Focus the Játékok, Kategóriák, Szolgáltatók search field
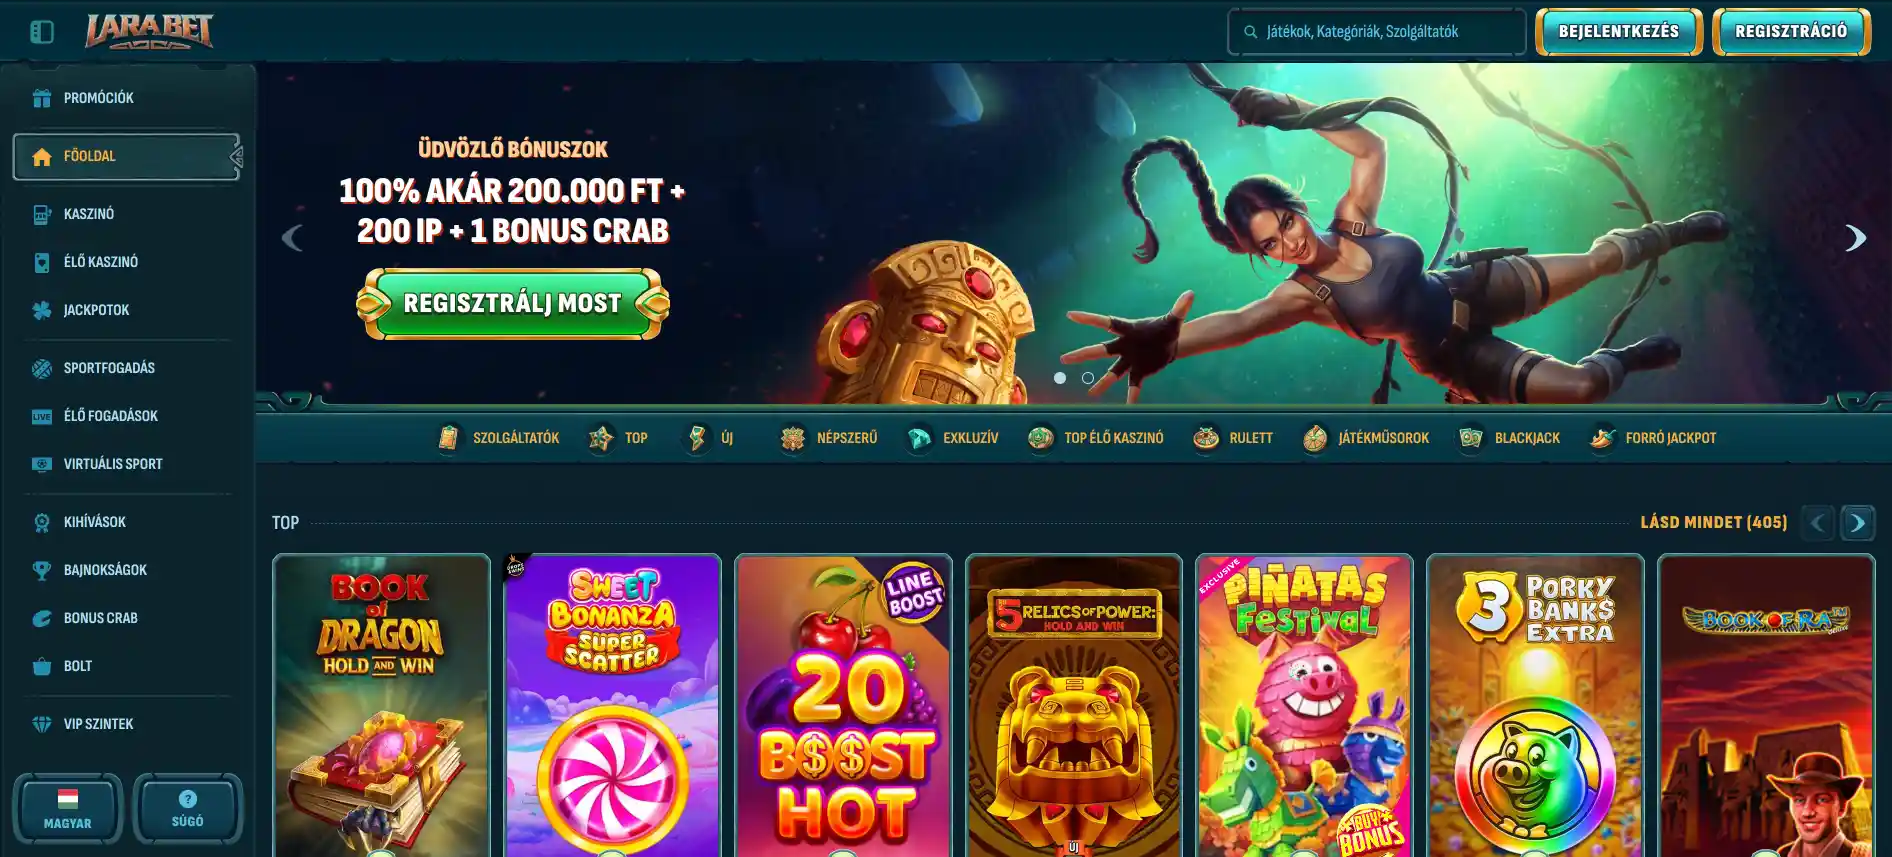1892x857 pixels. click(x=1377, y=32)
